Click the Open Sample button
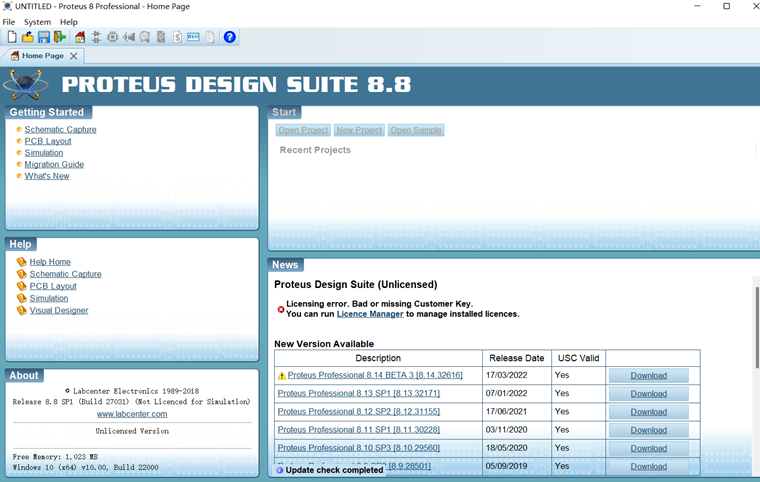 (416, 130)
